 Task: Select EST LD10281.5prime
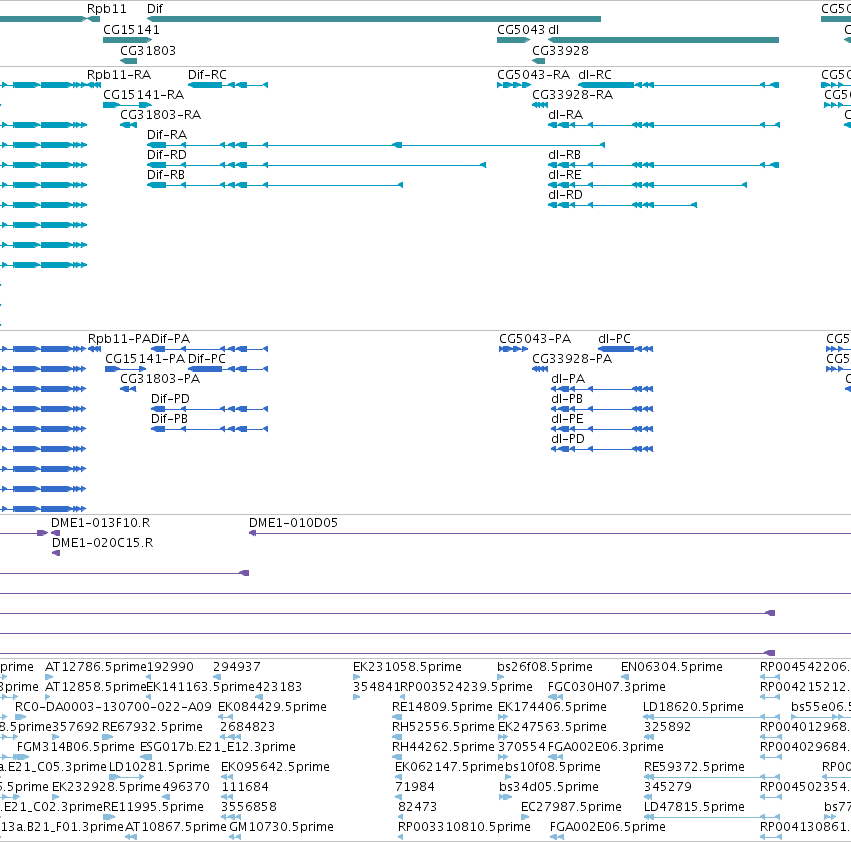click(160, 767)
